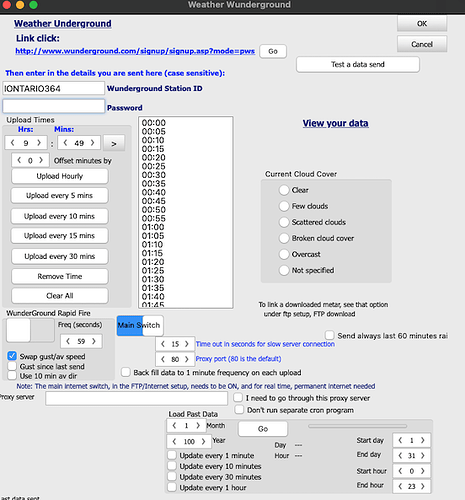
Task: Select Broken cloud cover option
Action: tap(284, 238)
